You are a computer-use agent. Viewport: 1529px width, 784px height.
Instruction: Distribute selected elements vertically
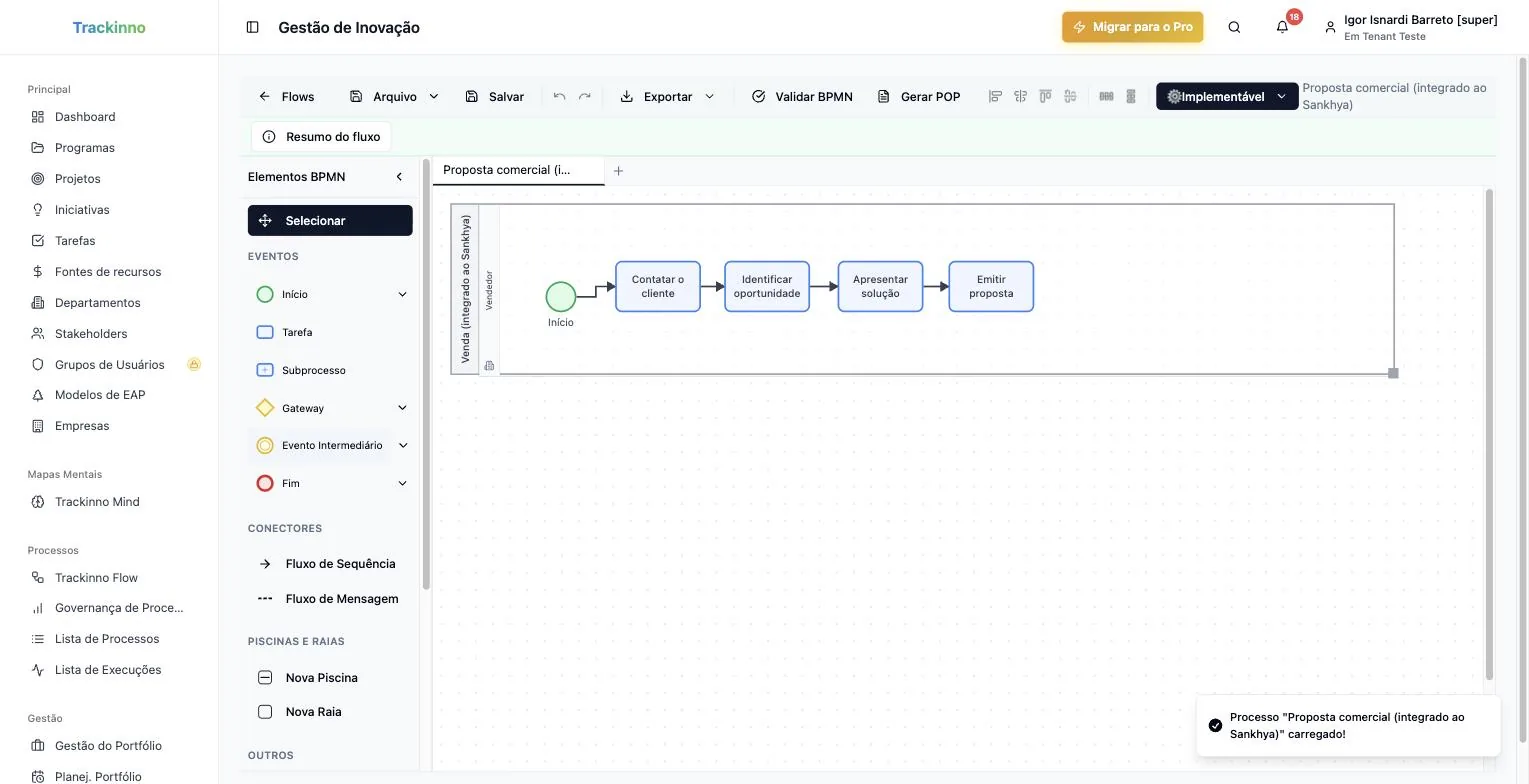point(1131,96)
